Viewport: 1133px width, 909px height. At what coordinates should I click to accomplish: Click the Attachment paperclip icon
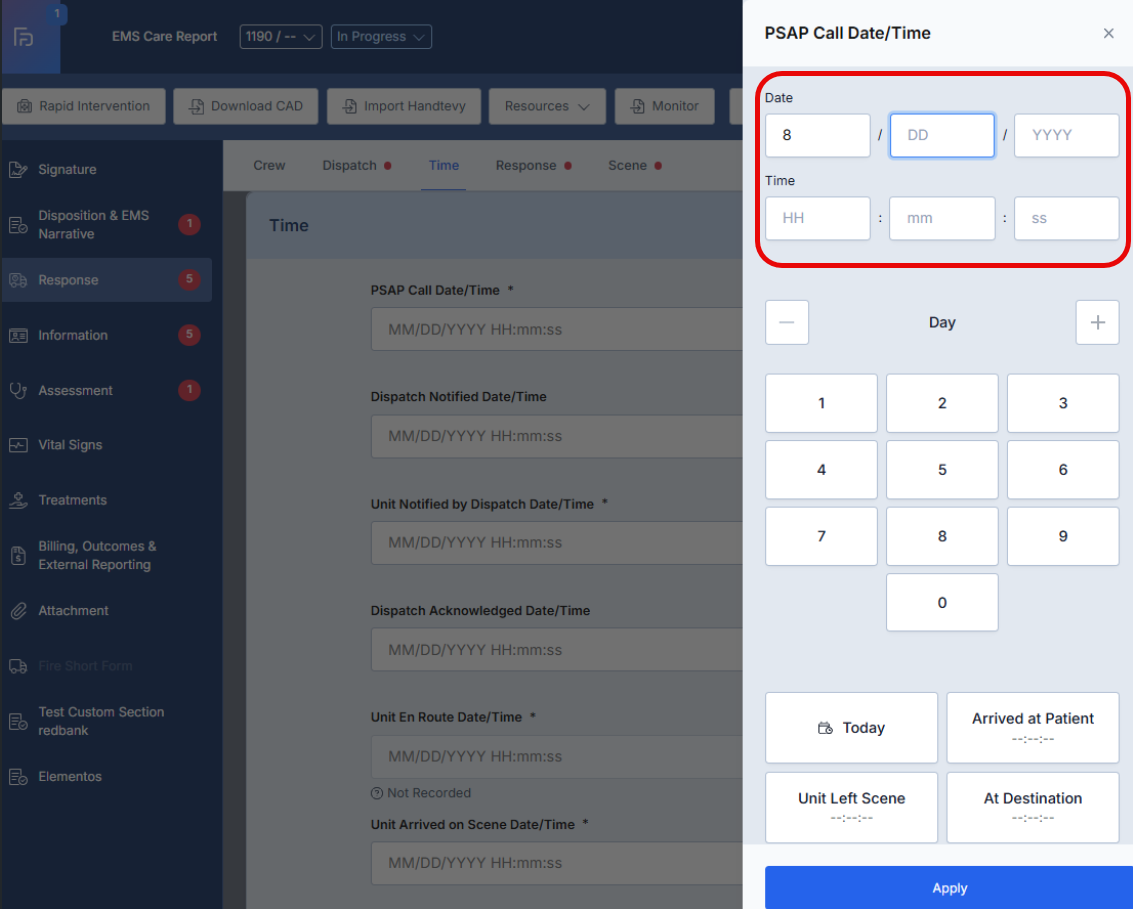(18, 611)
